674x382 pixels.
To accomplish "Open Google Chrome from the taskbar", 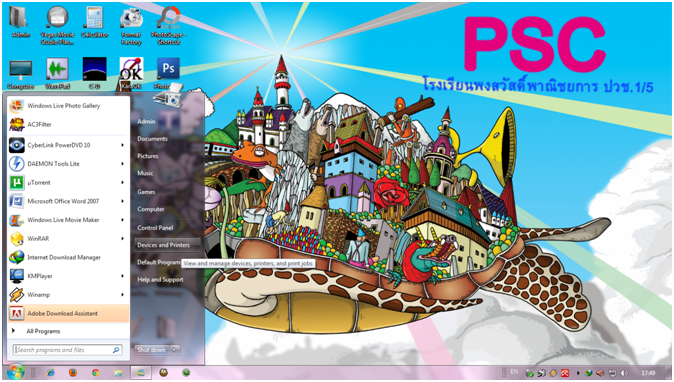I will pyautogui.click(x=95, y=373).
